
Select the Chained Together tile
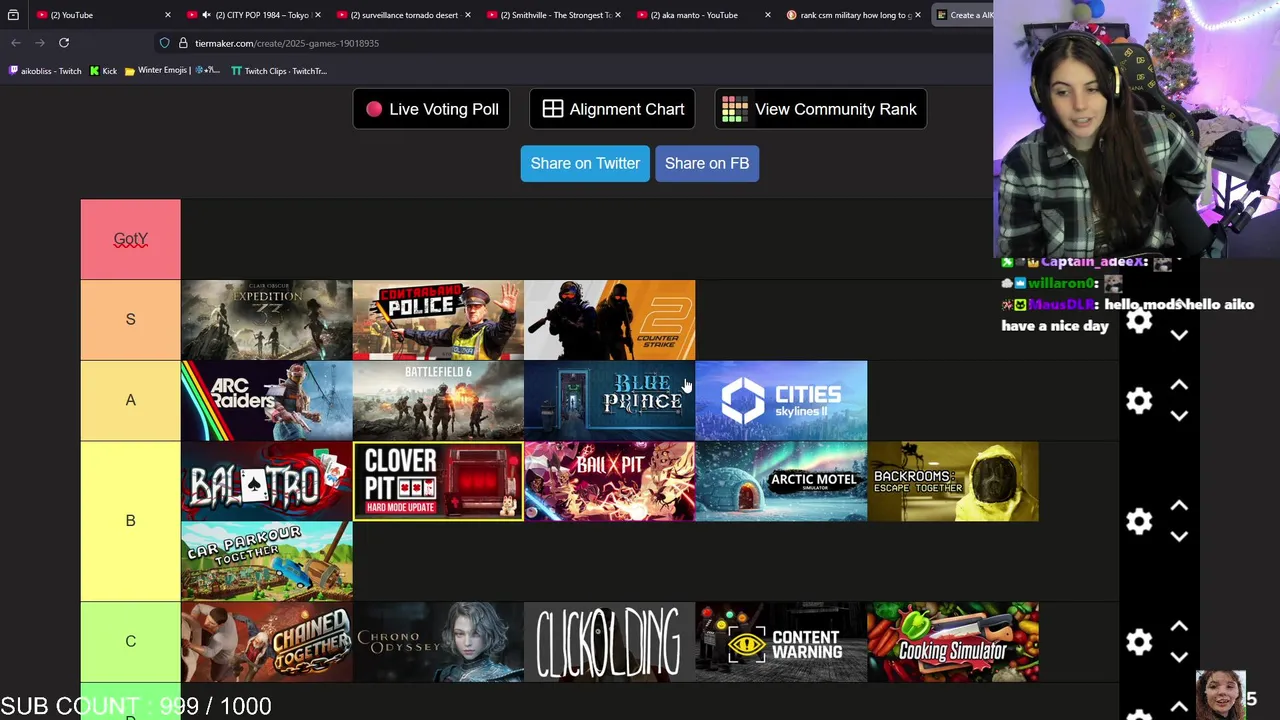267,642
